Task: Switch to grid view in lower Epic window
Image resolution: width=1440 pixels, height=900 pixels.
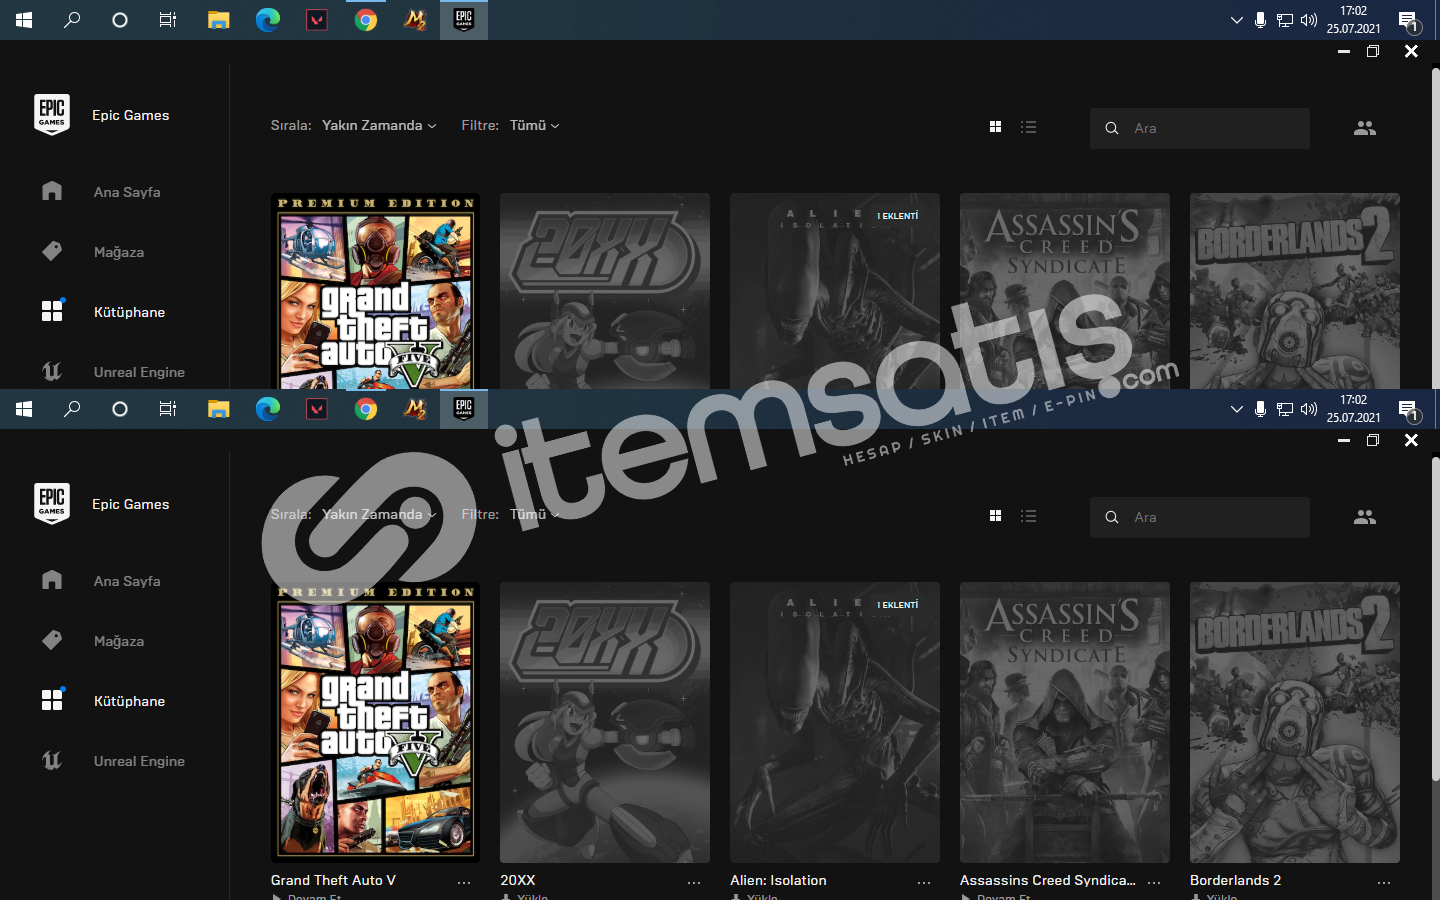Action: tap(995, 516)
